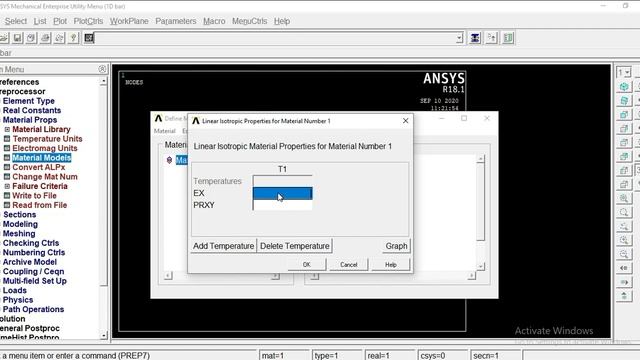
Task: Open the Plot menu
Action: pos(60,21)
